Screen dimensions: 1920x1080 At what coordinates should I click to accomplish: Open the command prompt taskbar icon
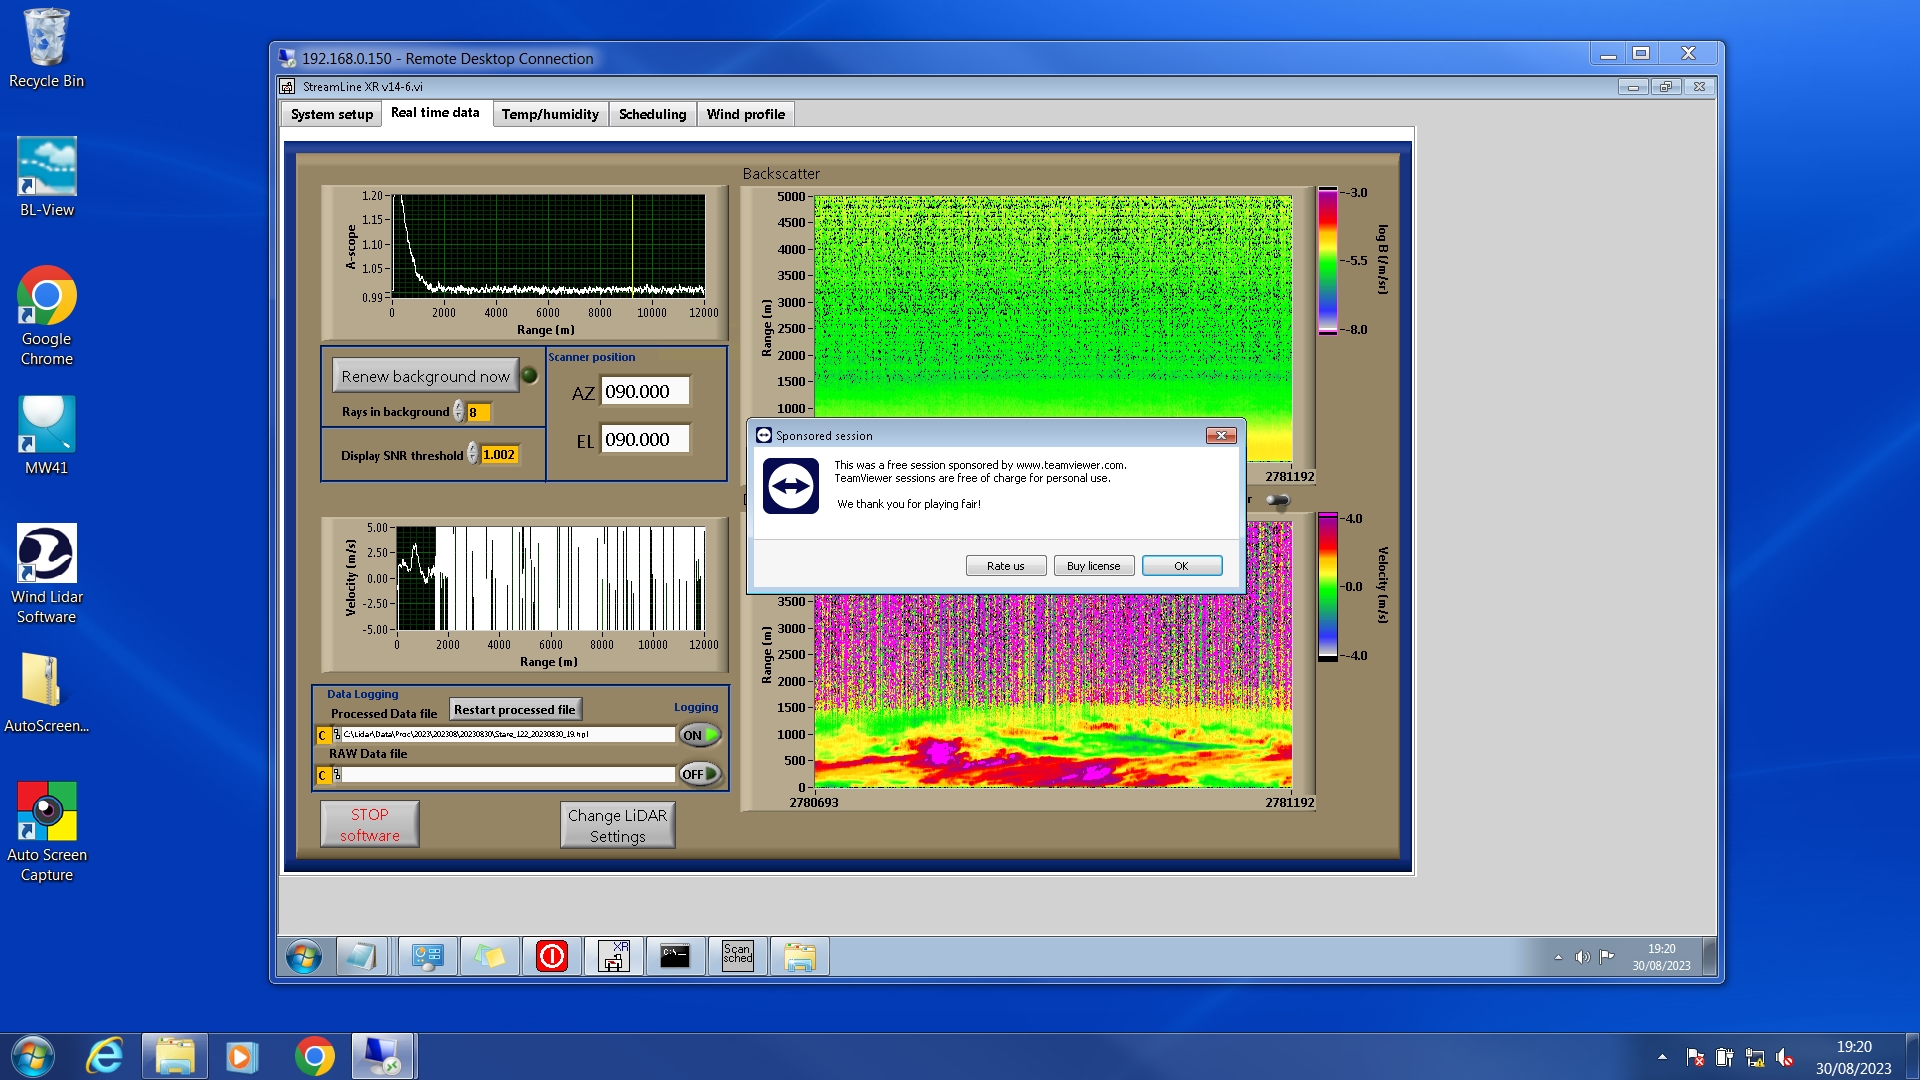[x=675, y=956]
